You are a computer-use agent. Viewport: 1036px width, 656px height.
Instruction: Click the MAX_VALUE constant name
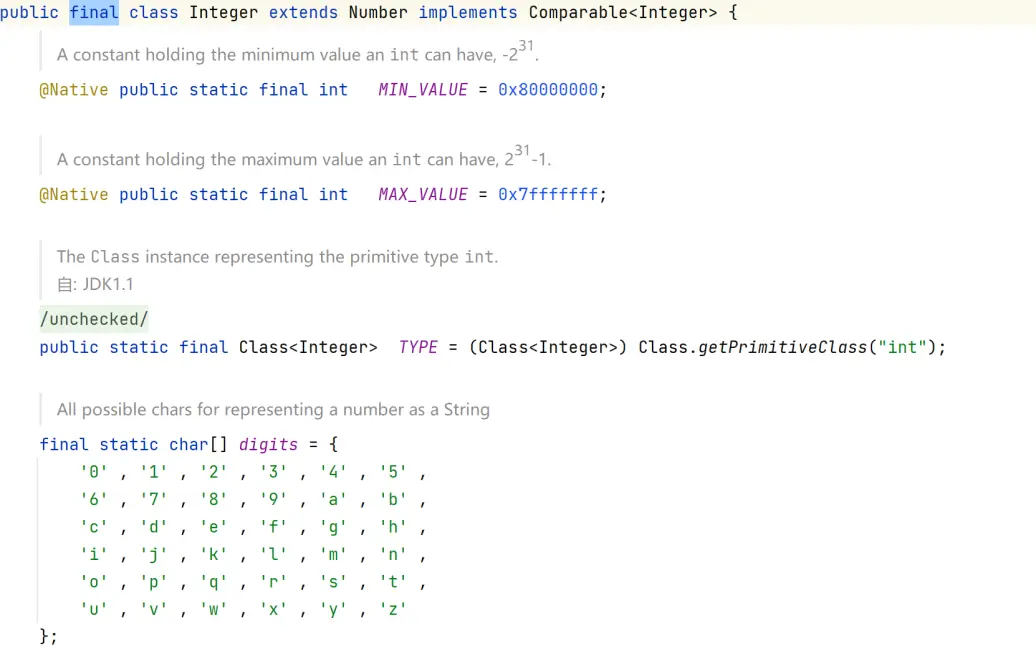(x=422, y=195)
